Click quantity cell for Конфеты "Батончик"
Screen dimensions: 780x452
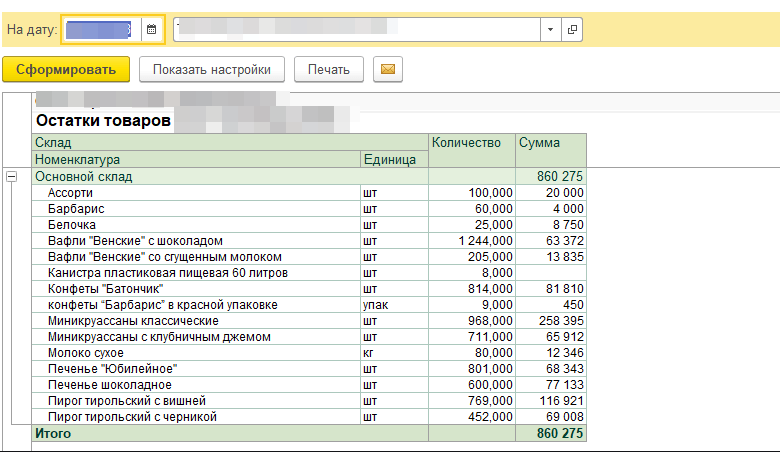pyautogui.click(x=472, y=289)
